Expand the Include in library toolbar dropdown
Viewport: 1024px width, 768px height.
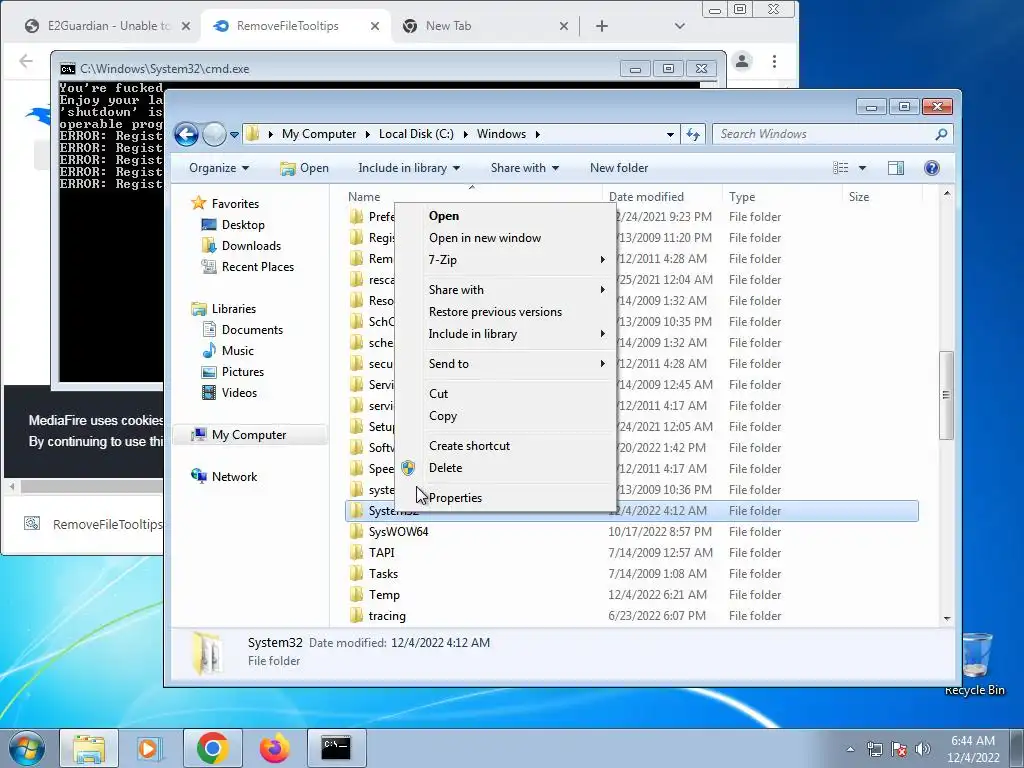pos(409,168)
